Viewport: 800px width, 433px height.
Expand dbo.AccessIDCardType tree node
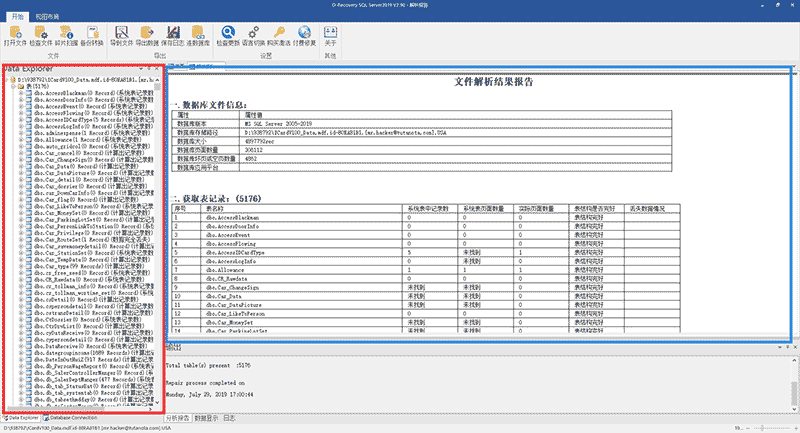point(21,120)
